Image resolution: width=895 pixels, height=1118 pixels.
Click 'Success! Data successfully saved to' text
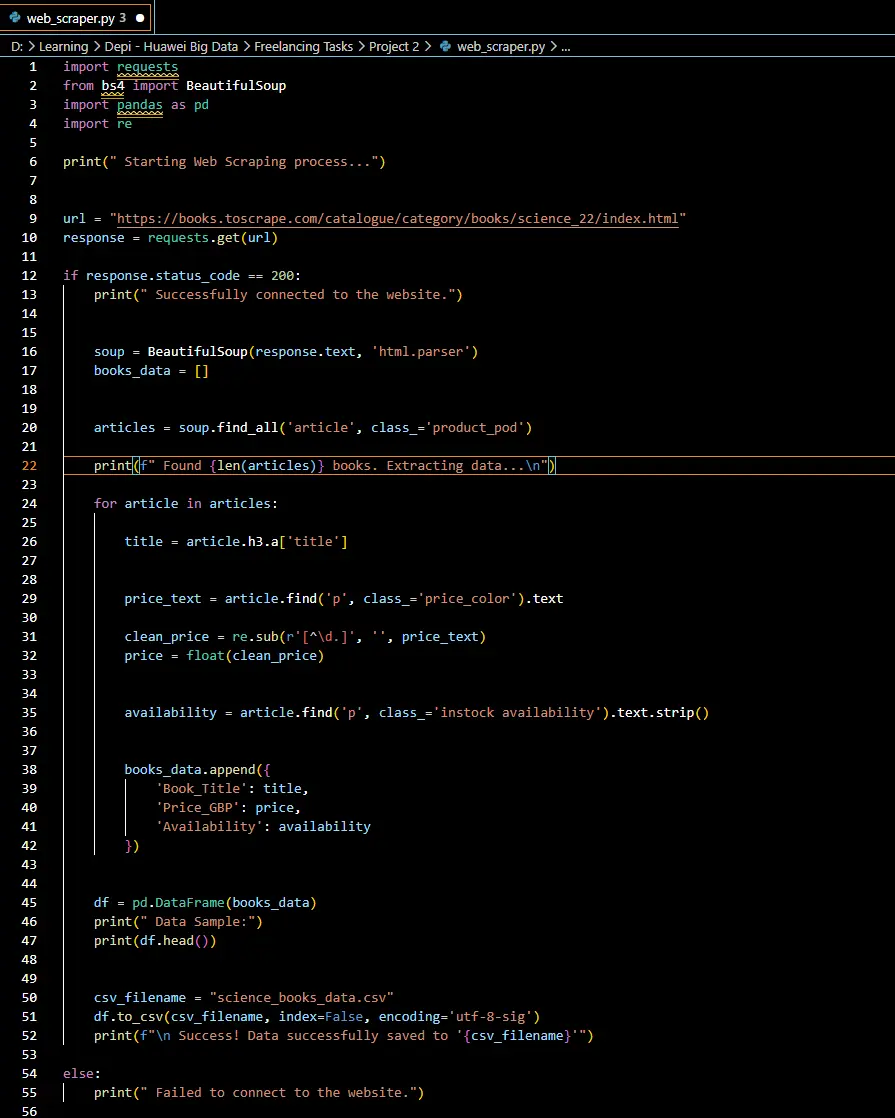coord(313,1036)
